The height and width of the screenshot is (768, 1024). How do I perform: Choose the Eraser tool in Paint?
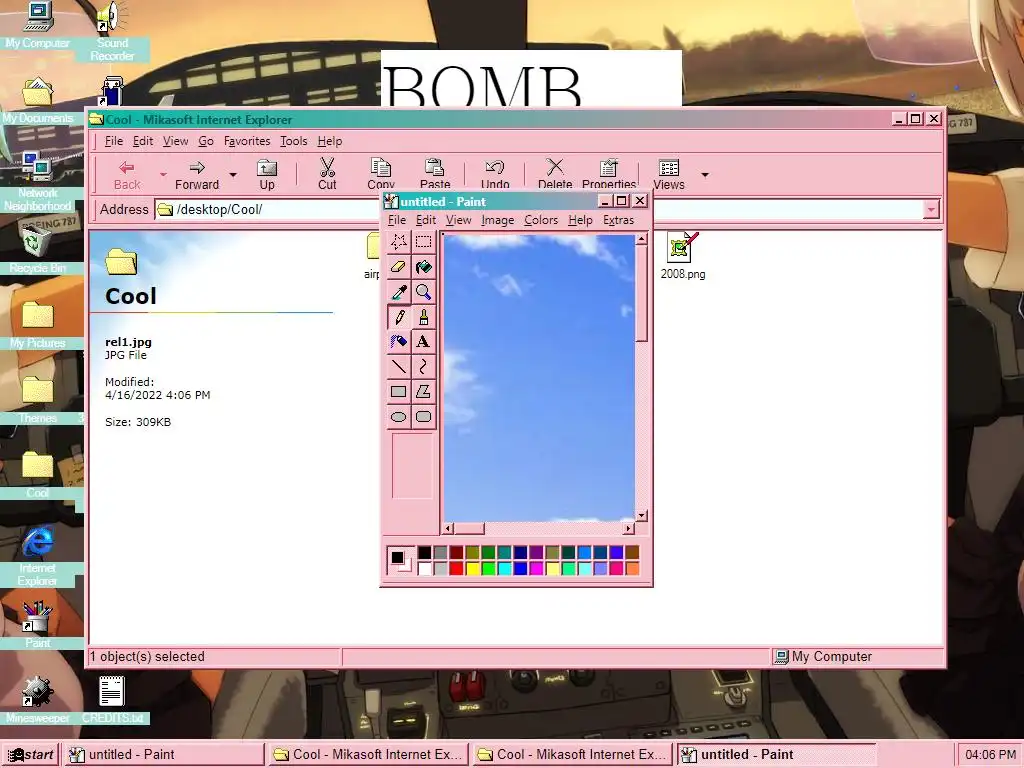point(398,267)
